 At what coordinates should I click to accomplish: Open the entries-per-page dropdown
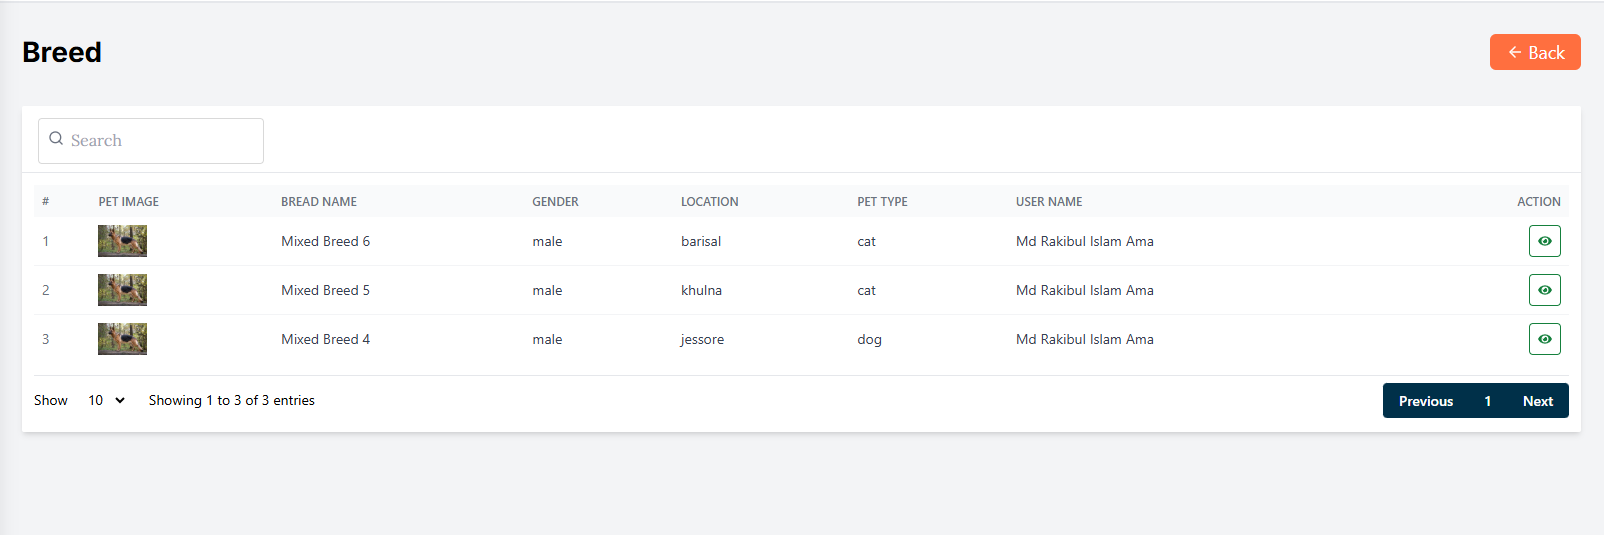click(106, 400)
